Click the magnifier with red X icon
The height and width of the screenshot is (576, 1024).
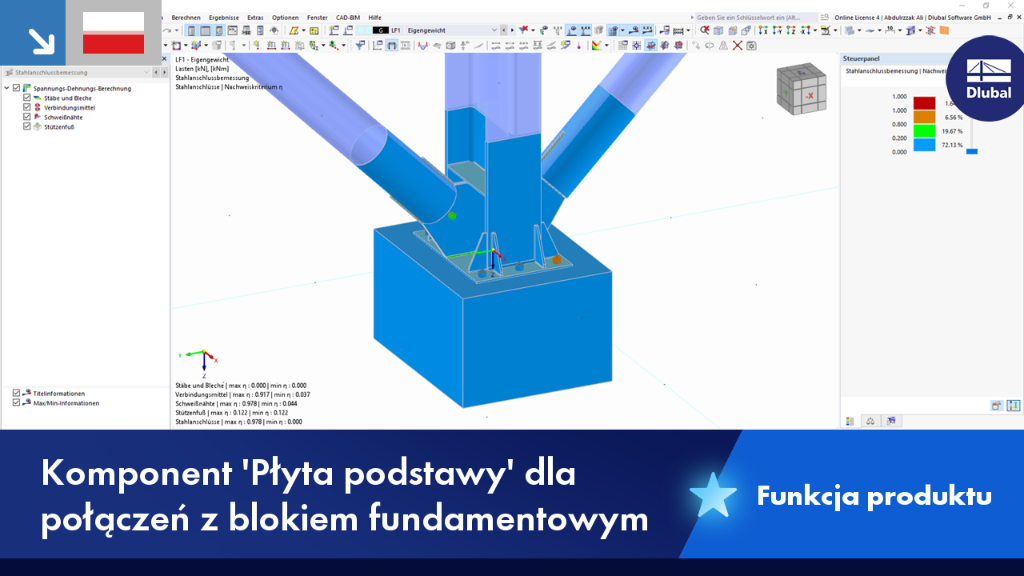[705, 31]
